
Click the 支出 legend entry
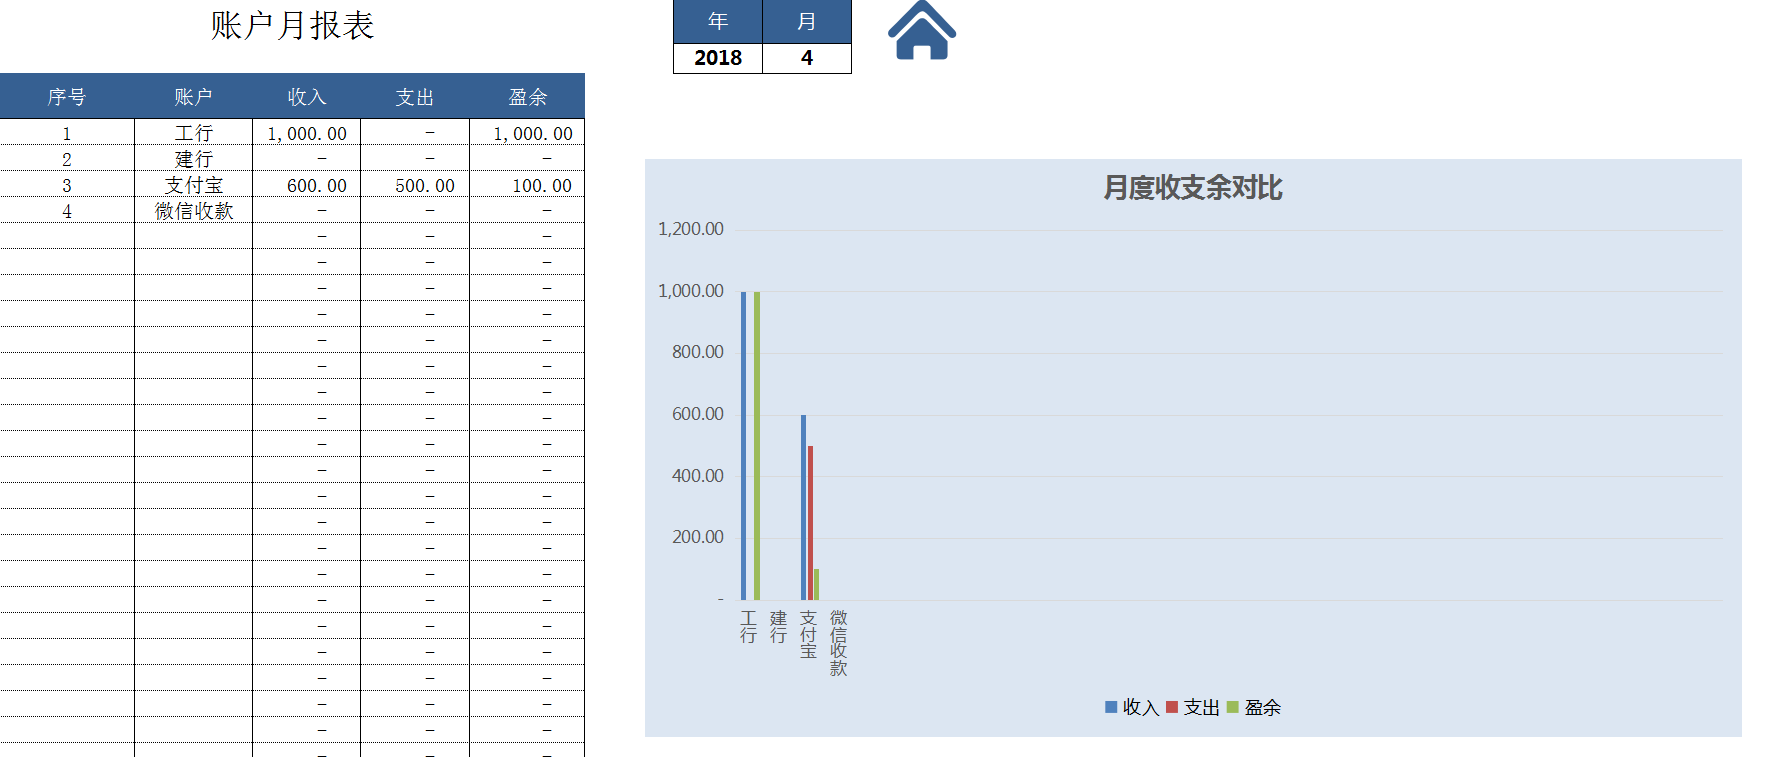[1192, 707]
